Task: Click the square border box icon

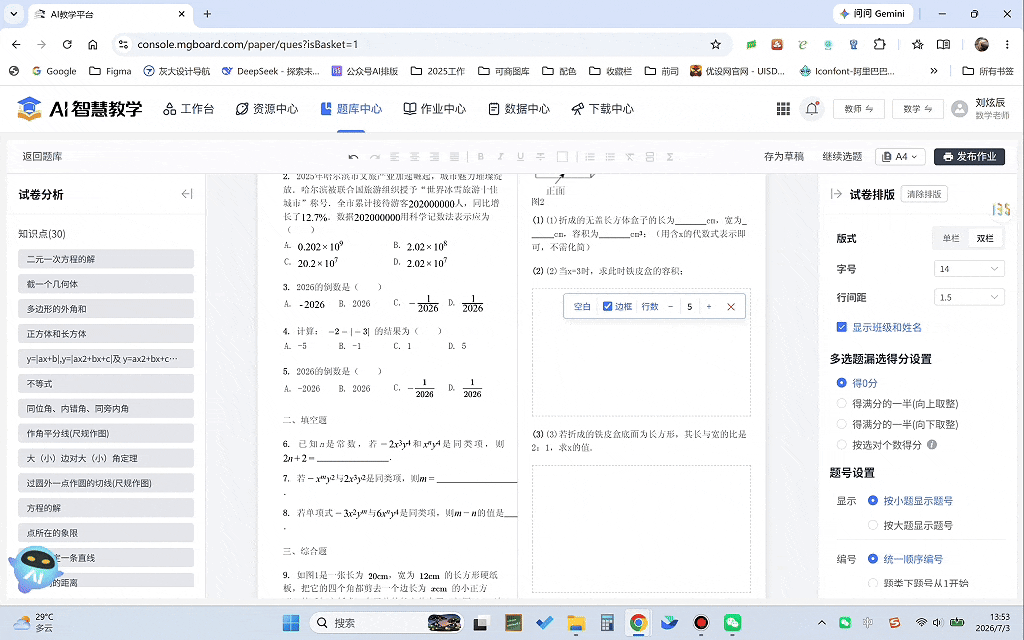Action: [x=562, y=157]
